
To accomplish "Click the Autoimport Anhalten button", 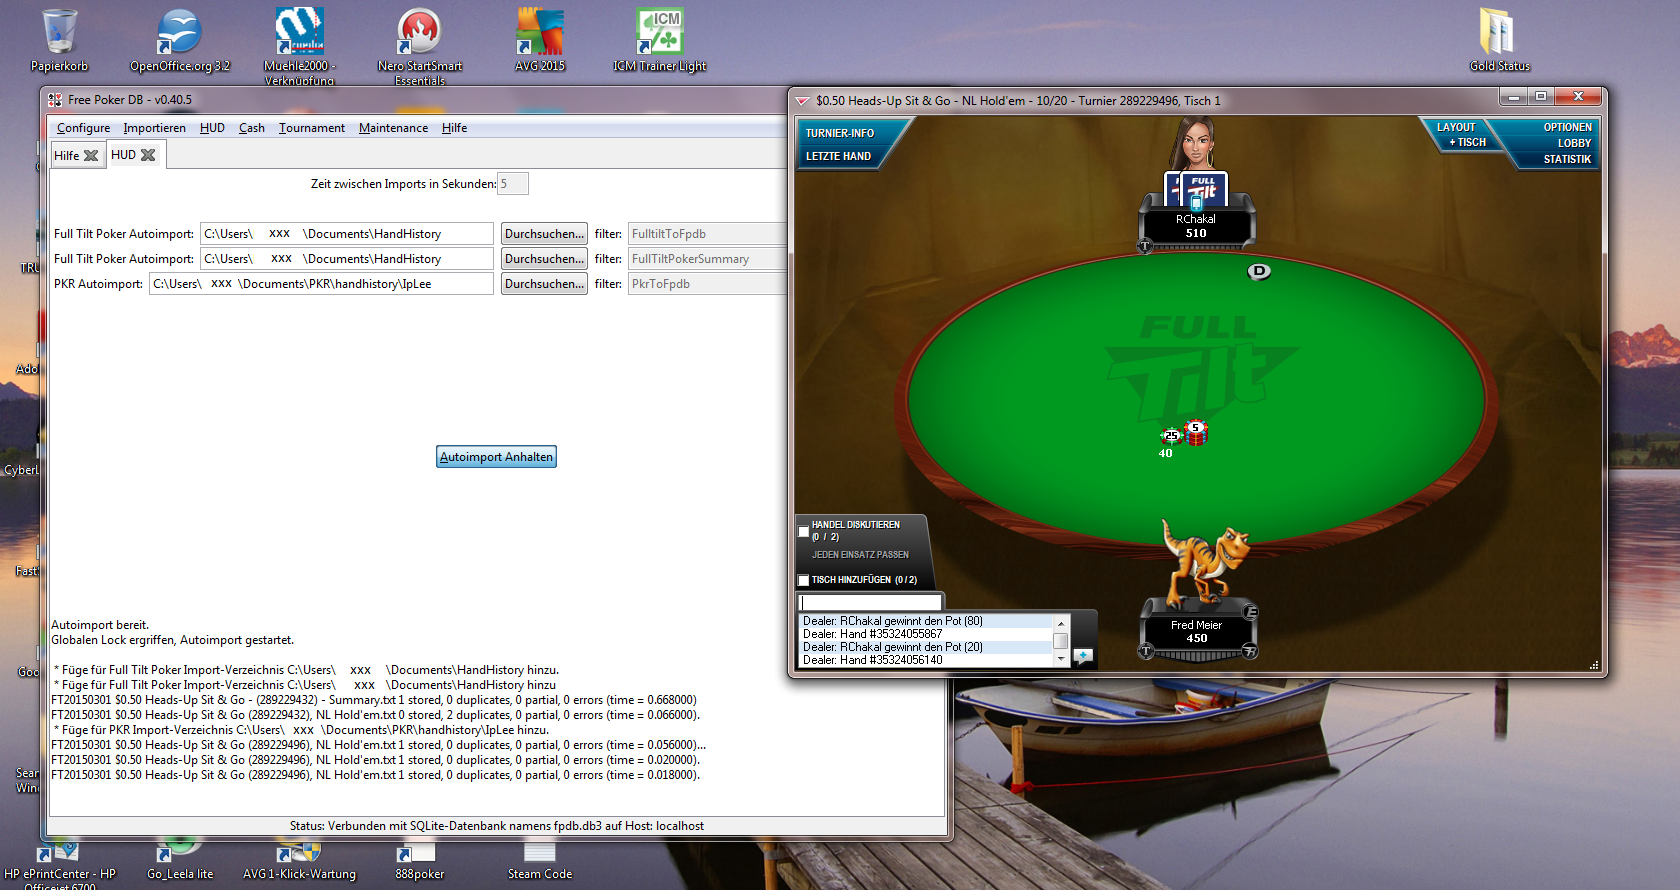I will pos(496,457).
